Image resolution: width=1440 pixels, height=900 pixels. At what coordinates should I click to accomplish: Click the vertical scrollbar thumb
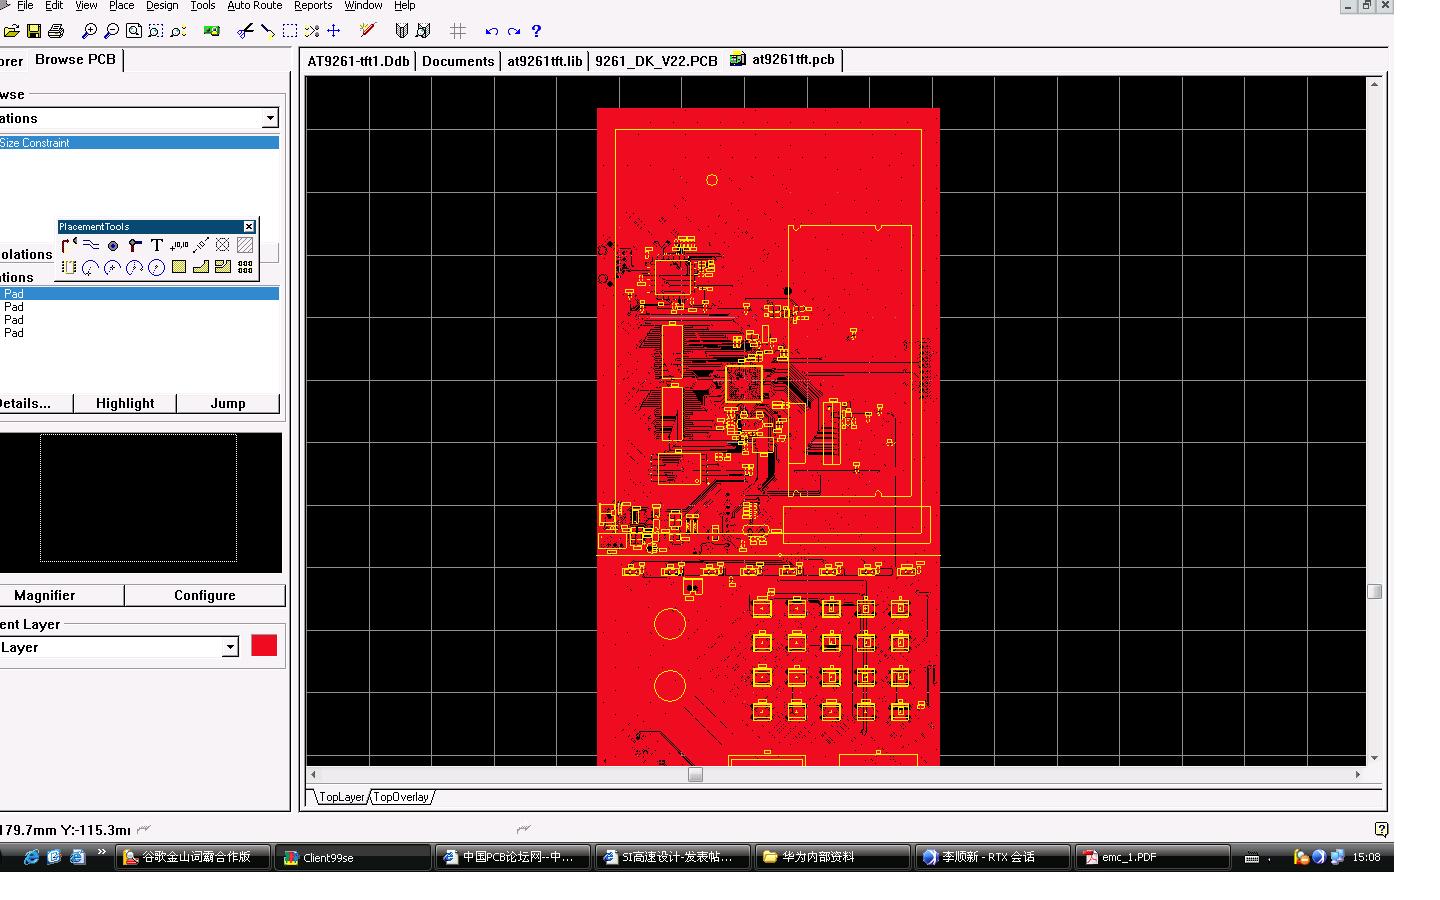(1374, 591)
